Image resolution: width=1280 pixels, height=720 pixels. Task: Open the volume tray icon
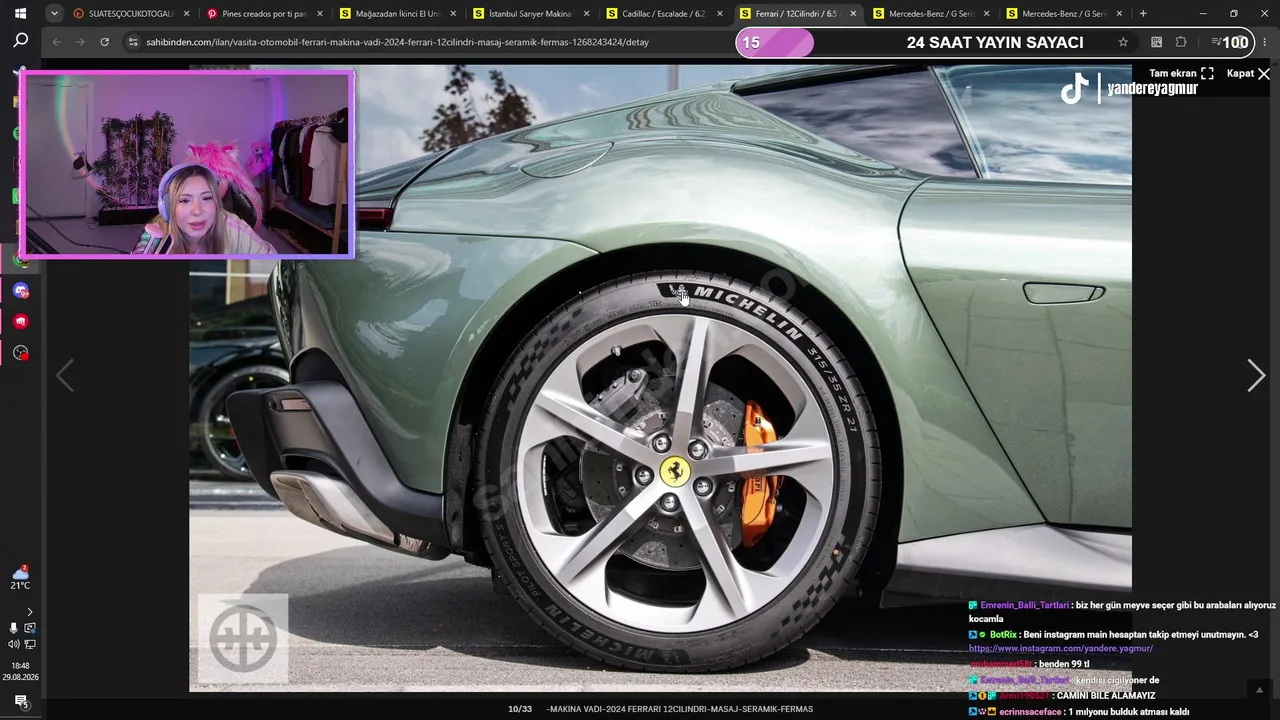coord(13,644)
